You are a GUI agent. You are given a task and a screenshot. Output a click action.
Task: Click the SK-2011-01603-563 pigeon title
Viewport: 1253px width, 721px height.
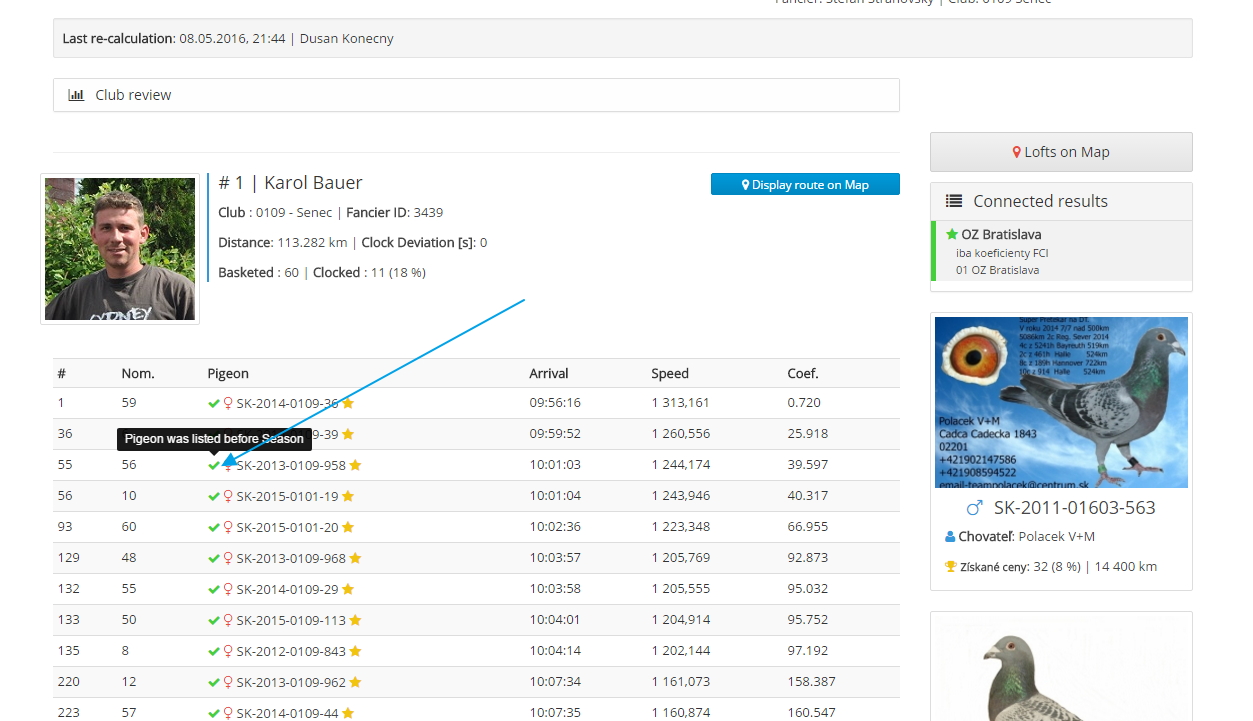(x=1074, y=507)
